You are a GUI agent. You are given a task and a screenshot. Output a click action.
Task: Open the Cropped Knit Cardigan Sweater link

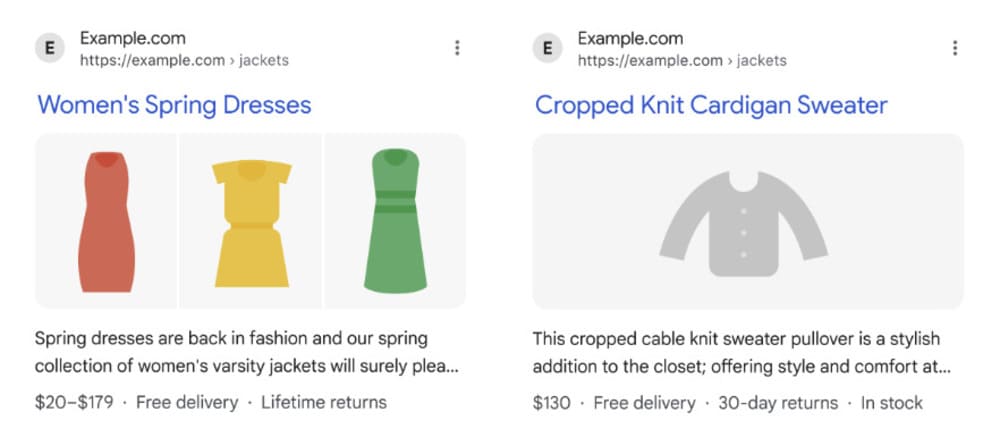coord(711,105)
